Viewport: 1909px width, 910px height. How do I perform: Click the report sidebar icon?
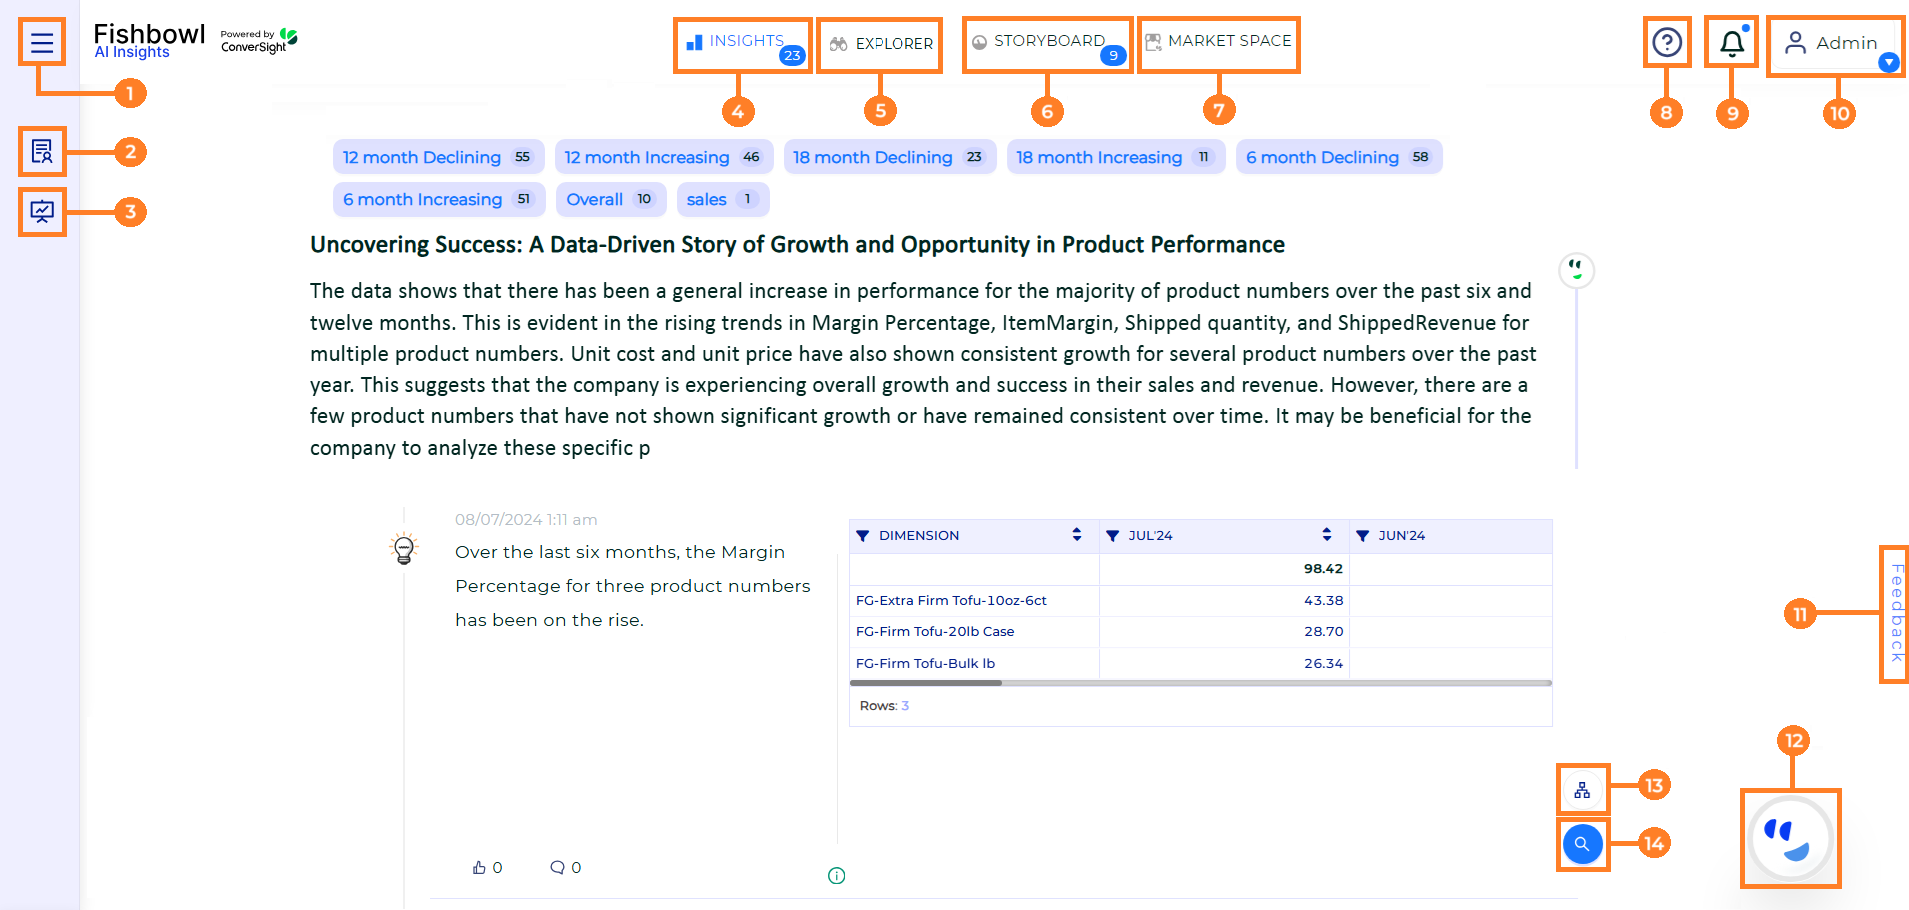pyautogui.click(x=42, y=152)
